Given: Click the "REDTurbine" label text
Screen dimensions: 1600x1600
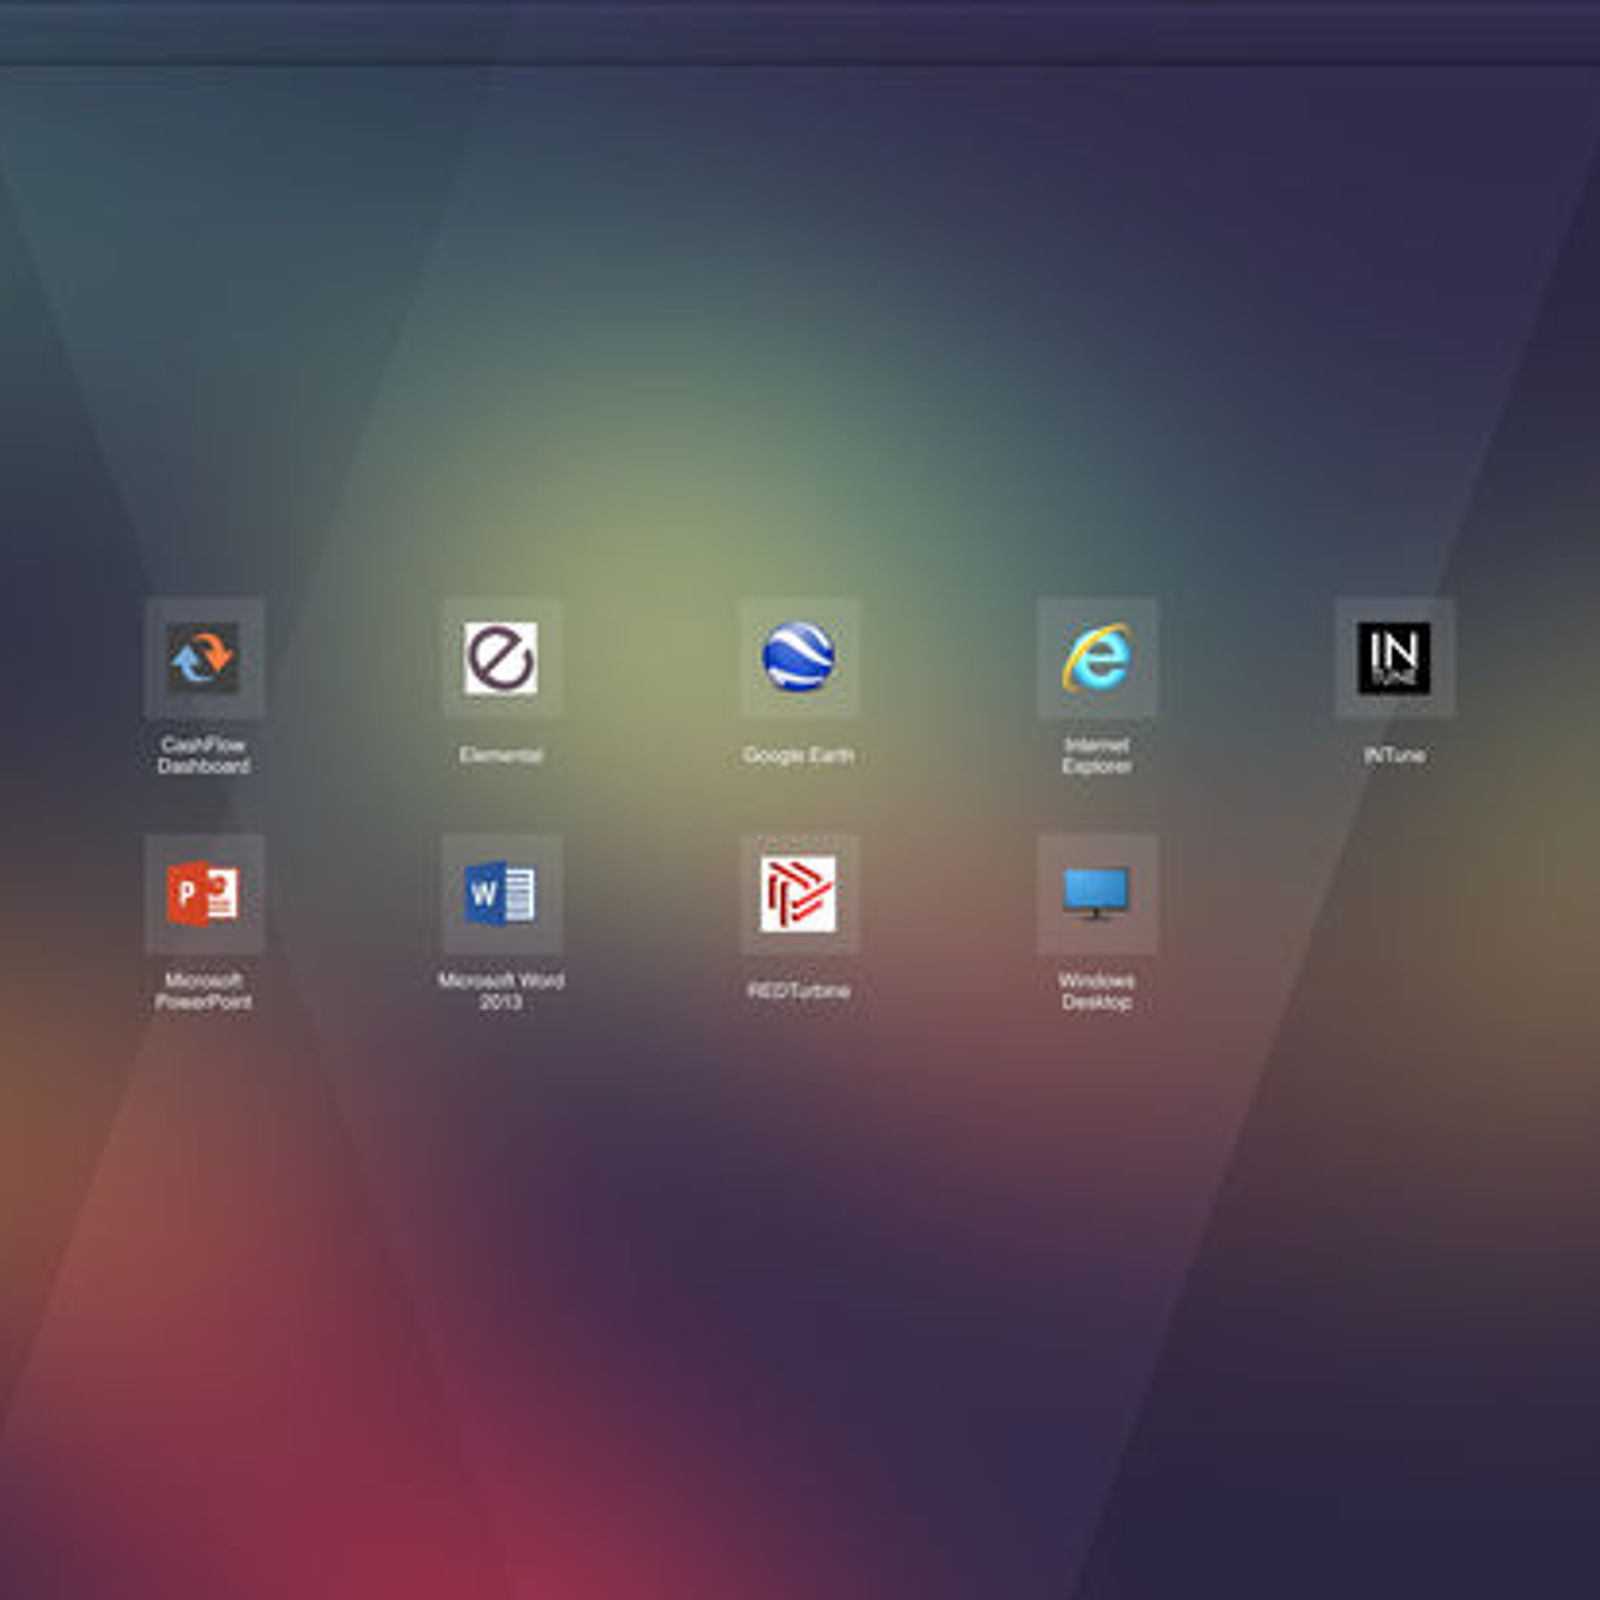Looking at the screenshot, I should pos(799,991).
